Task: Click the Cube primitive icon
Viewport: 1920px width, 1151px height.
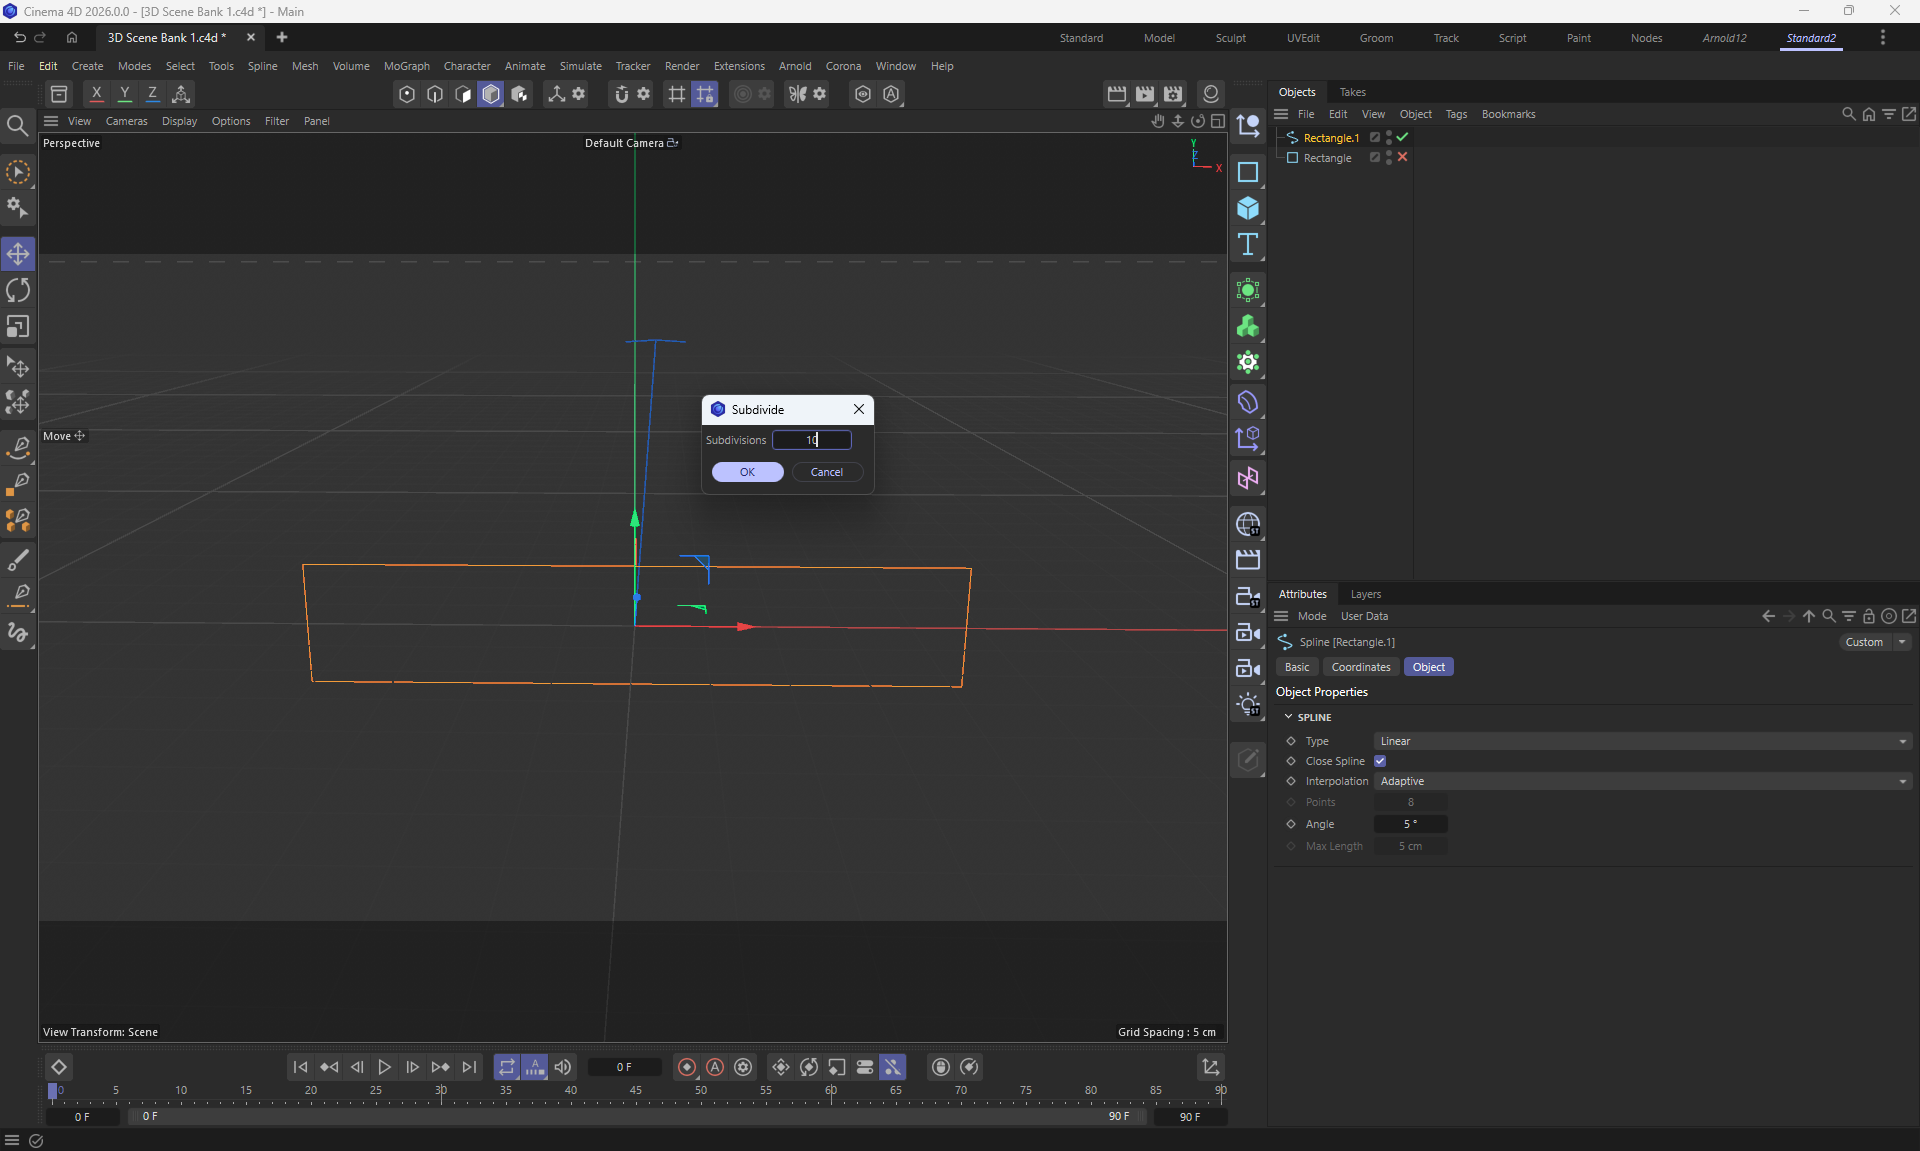Action: pos(1247,208)
